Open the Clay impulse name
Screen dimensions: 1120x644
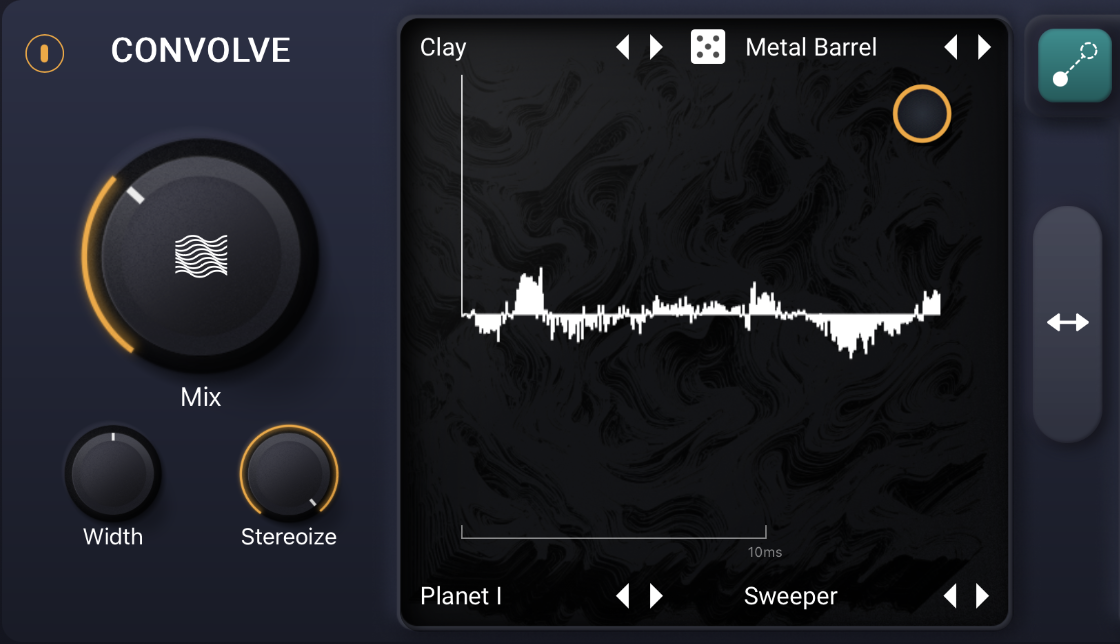[x=443, y=47]
